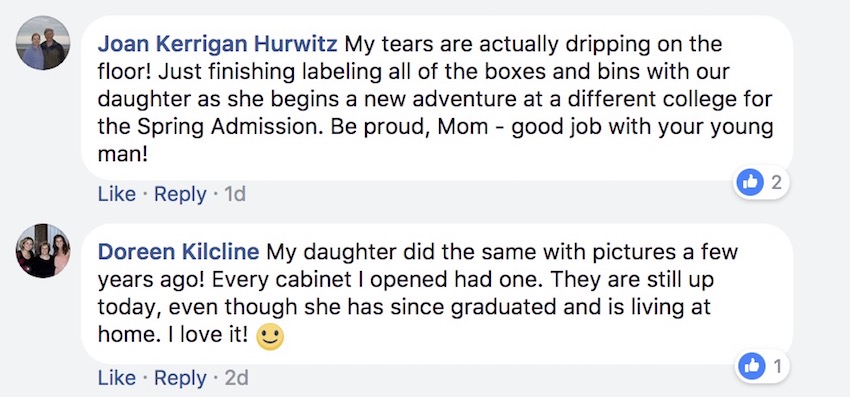The height and width of the screenshot is (397, 850).
Task: Click the Doreen Kilcline name link
Action: click(x=178, y=252)
